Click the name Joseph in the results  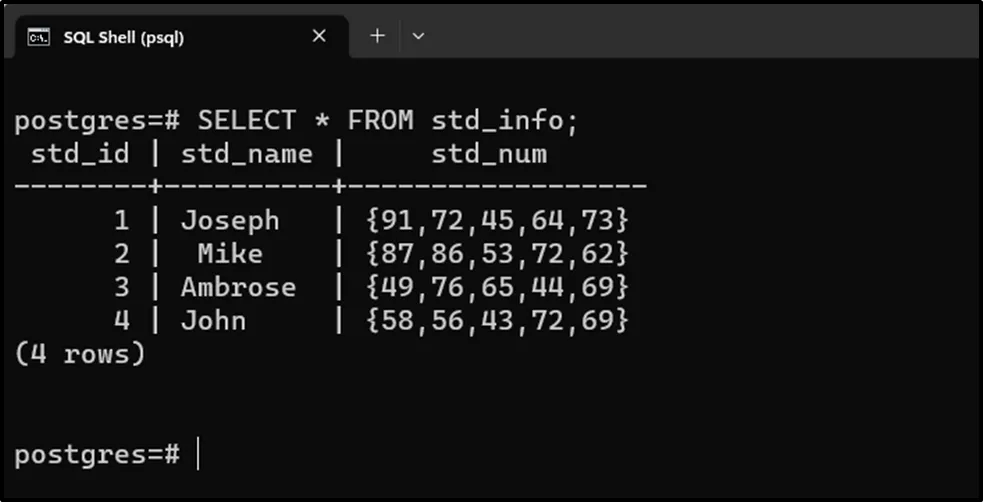click(230, 220)
